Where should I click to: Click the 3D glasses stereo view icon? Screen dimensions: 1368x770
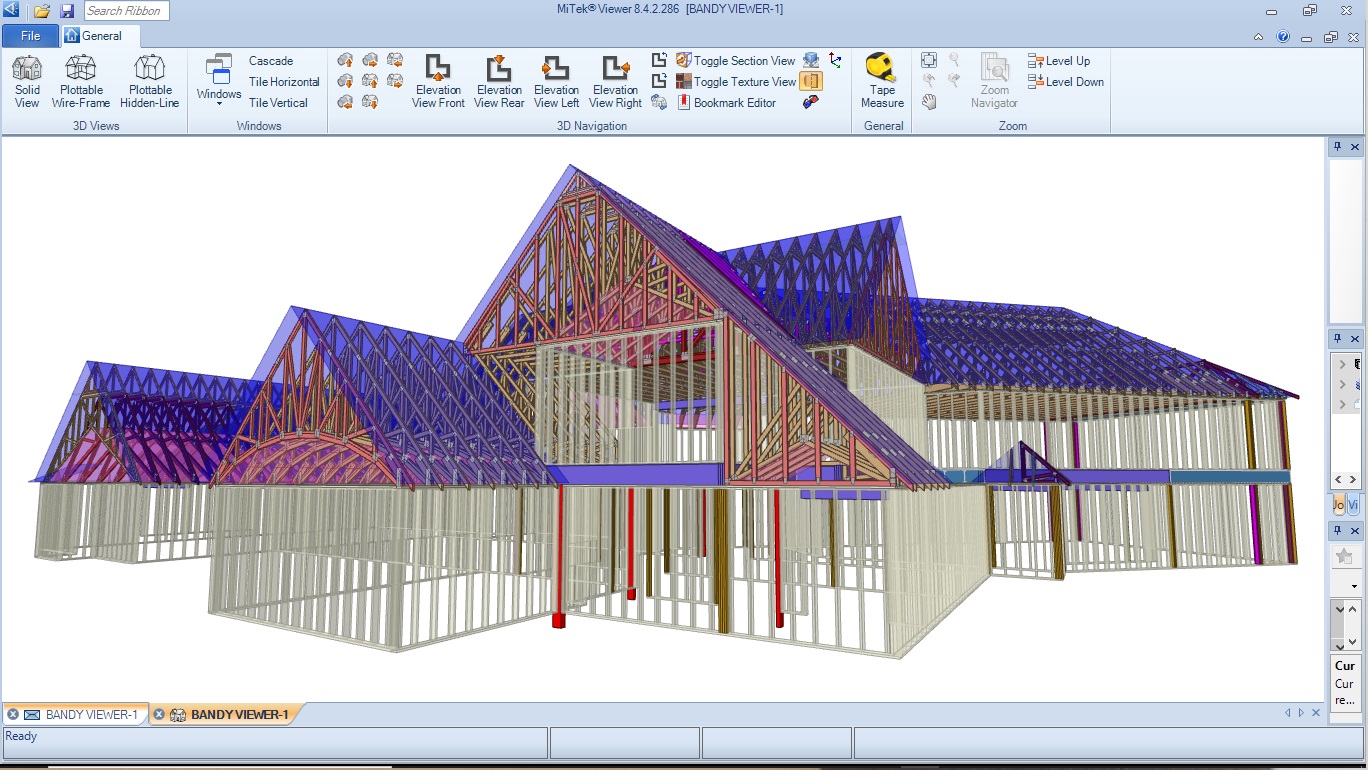point(811,102)
